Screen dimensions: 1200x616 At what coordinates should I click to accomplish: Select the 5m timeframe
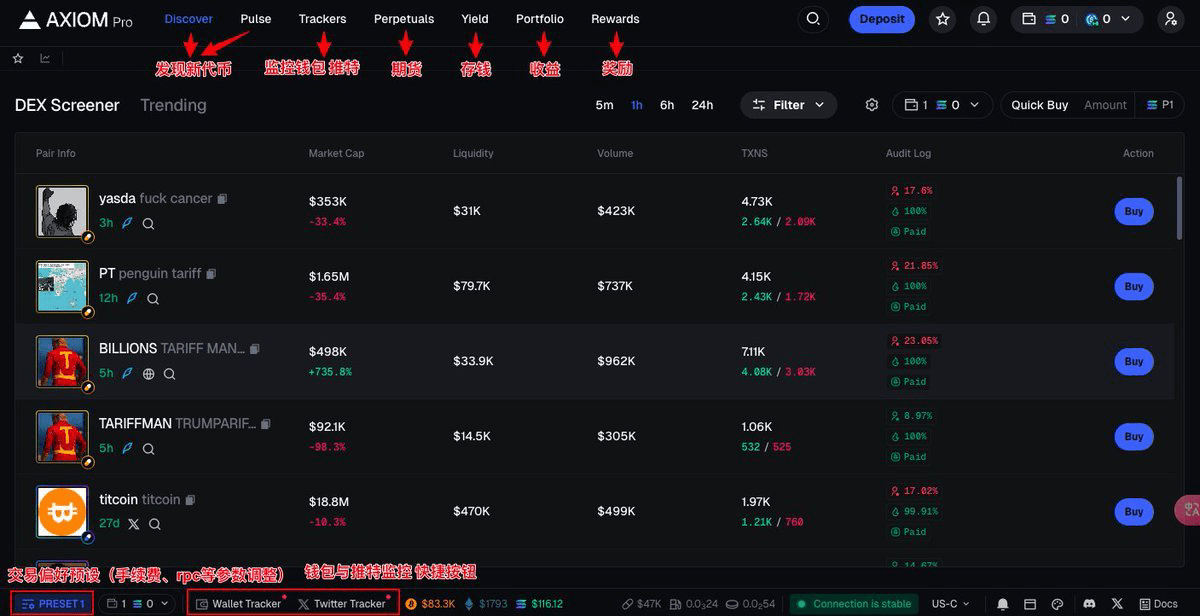pos(604,105)
